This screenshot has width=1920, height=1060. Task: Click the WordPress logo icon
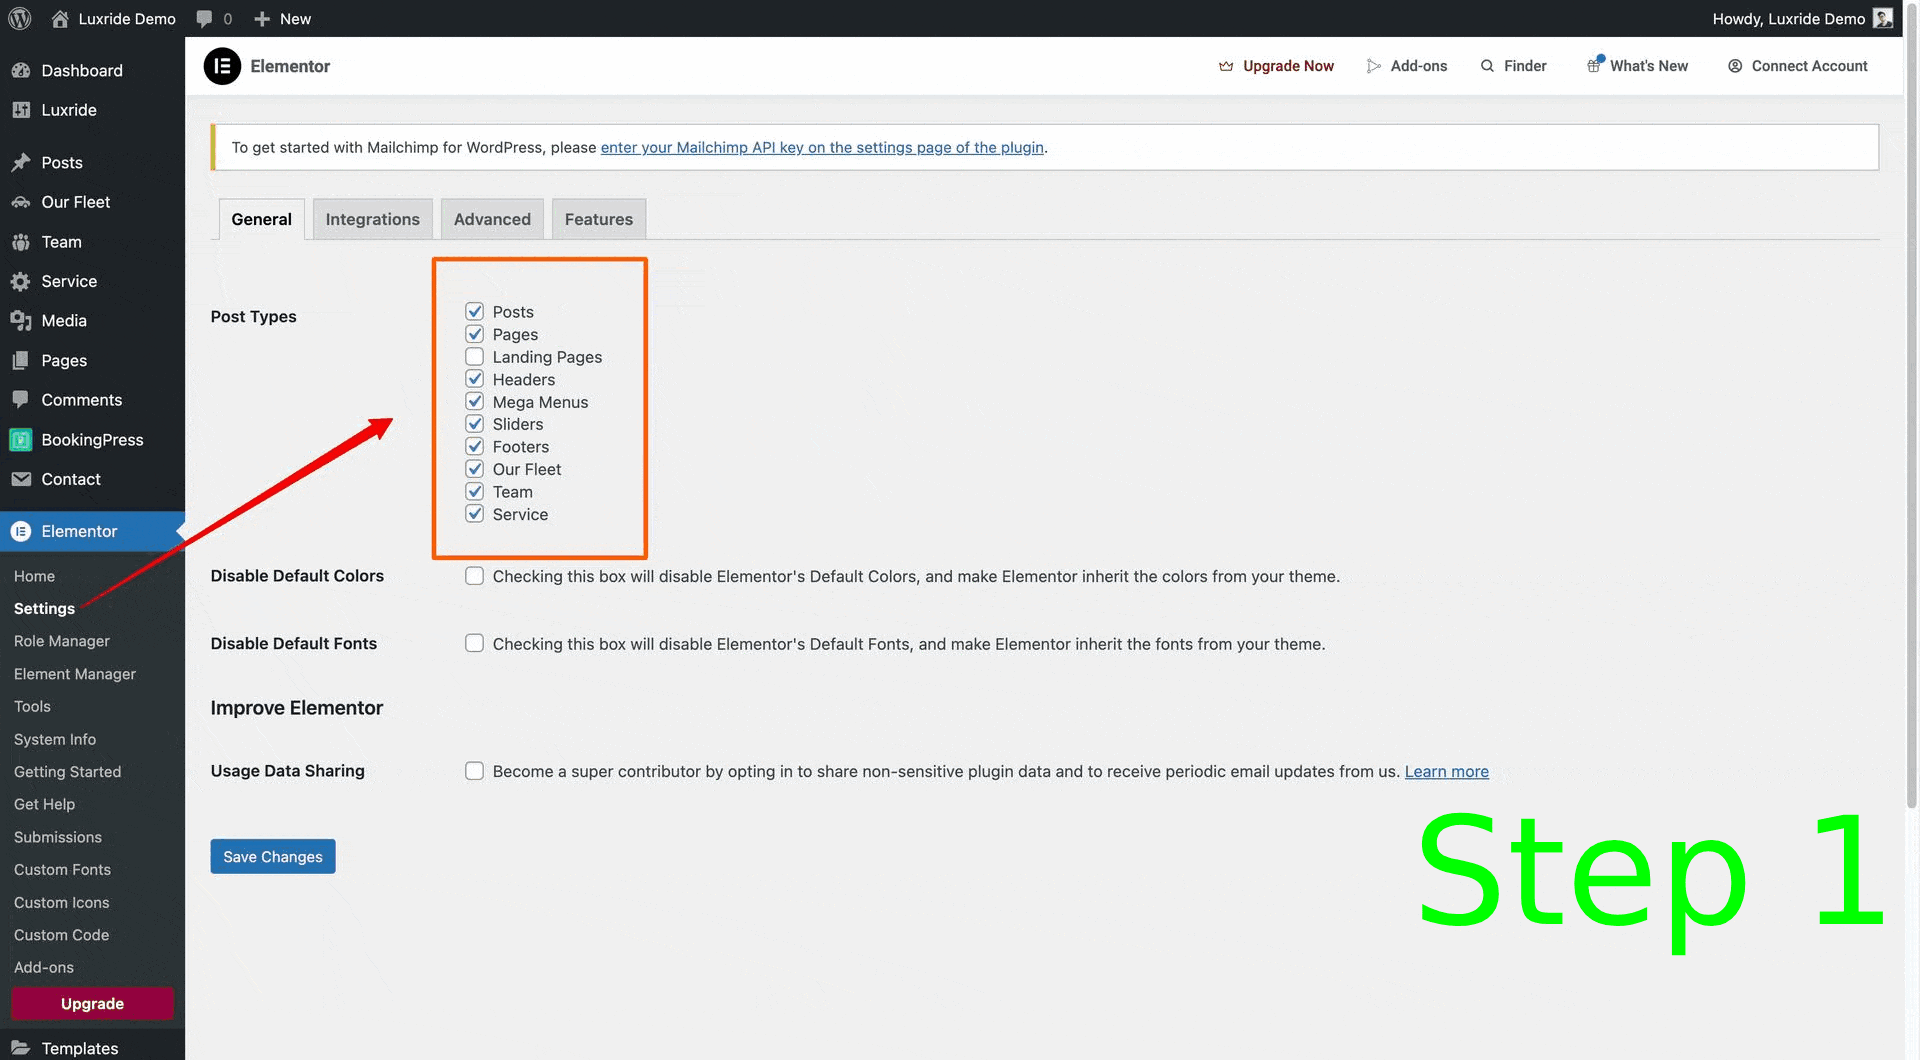coord(20,18)
